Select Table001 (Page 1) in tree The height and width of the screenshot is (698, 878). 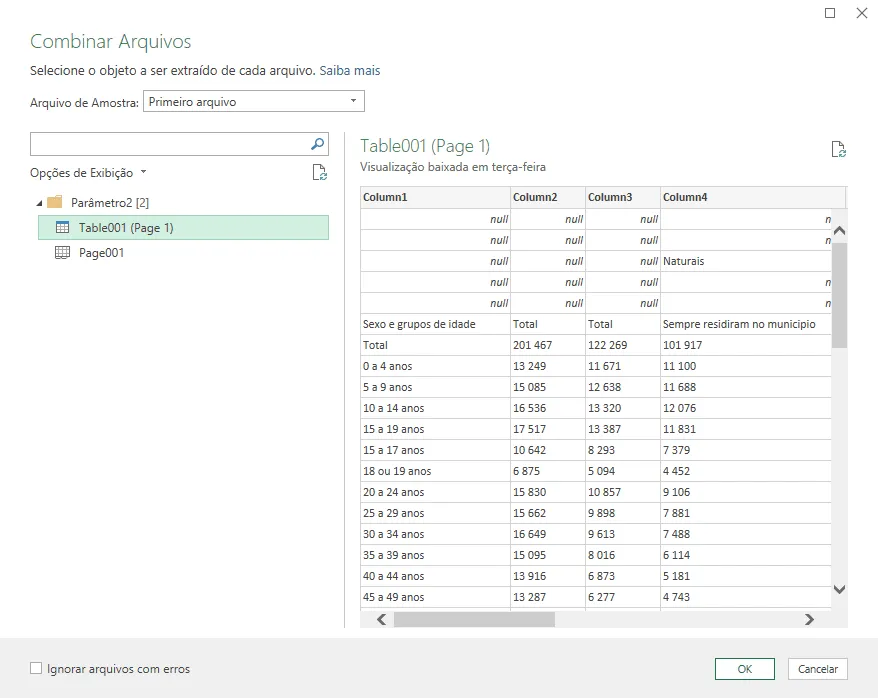click(183, 228)
